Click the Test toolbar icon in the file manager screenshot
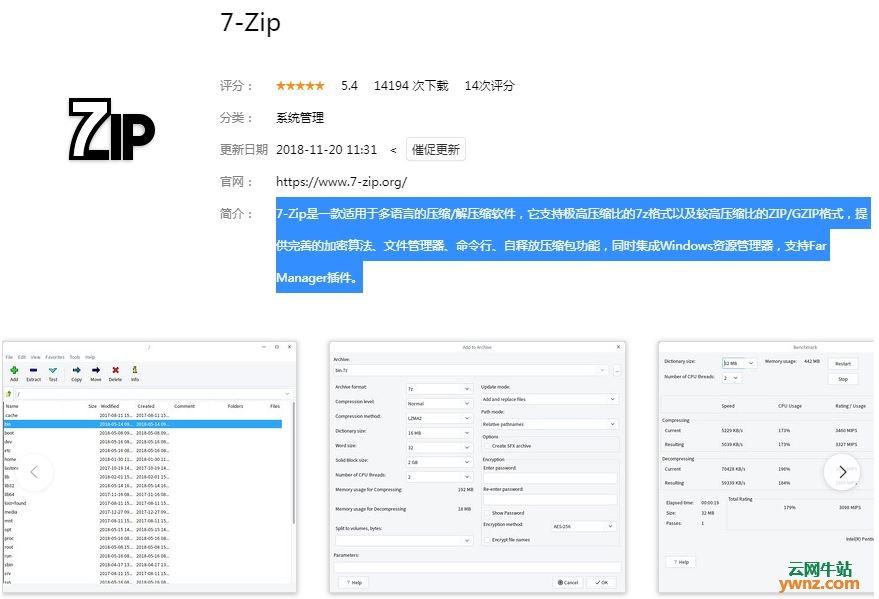 point(53,370)
